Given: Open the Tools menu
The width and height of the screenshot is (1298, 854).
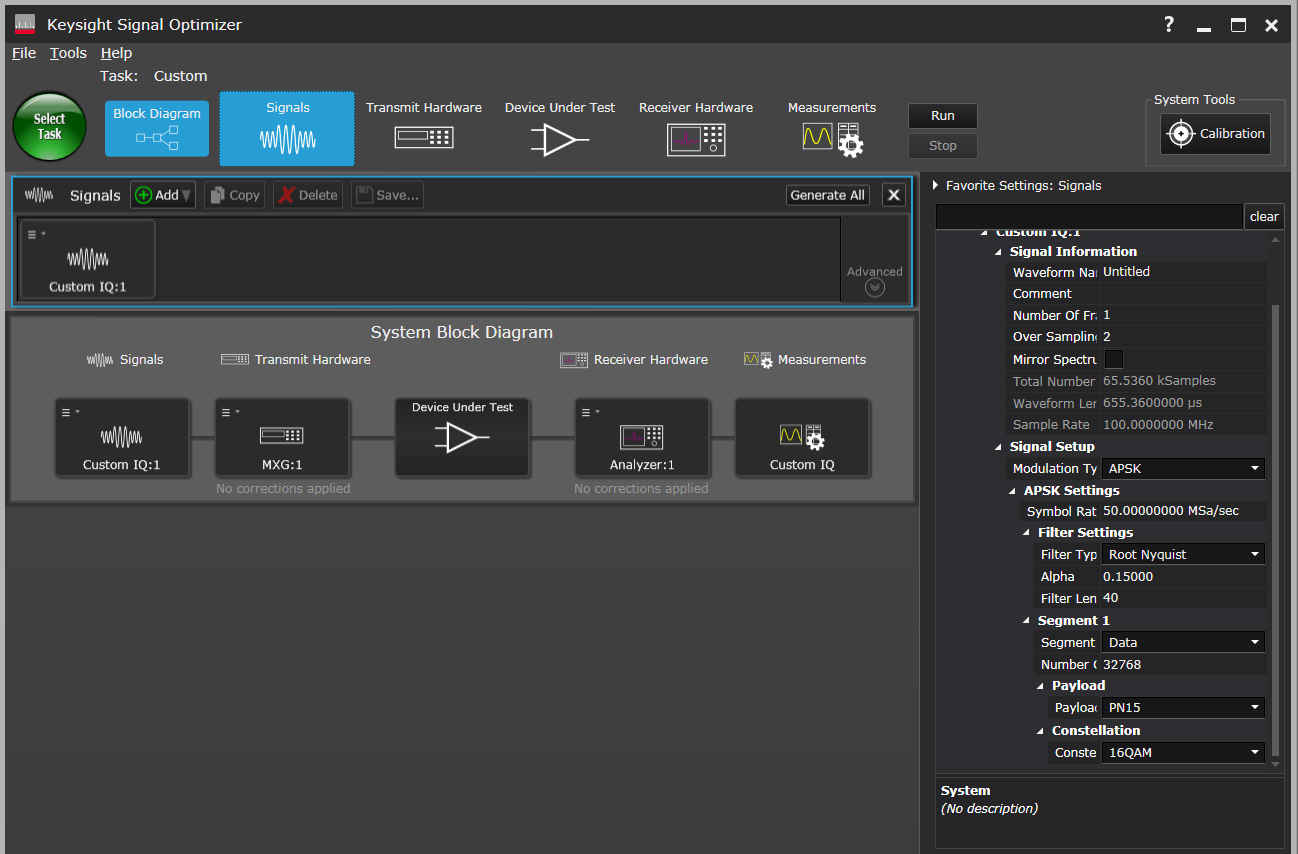Looking at the screenshot, I should pos(68,53).
